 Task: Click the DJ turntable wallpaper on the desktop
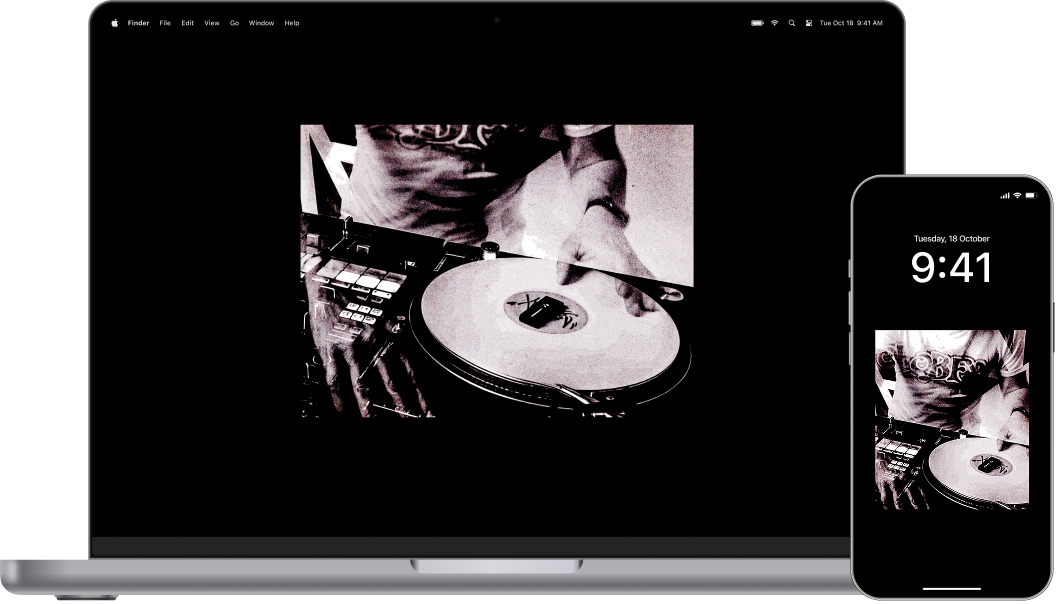497,273
